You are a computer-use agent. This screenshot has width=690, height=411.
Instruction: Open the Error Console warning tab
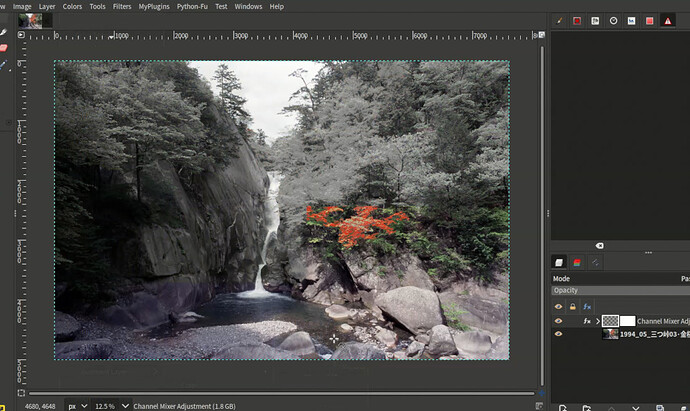click(x=668, y=21)
